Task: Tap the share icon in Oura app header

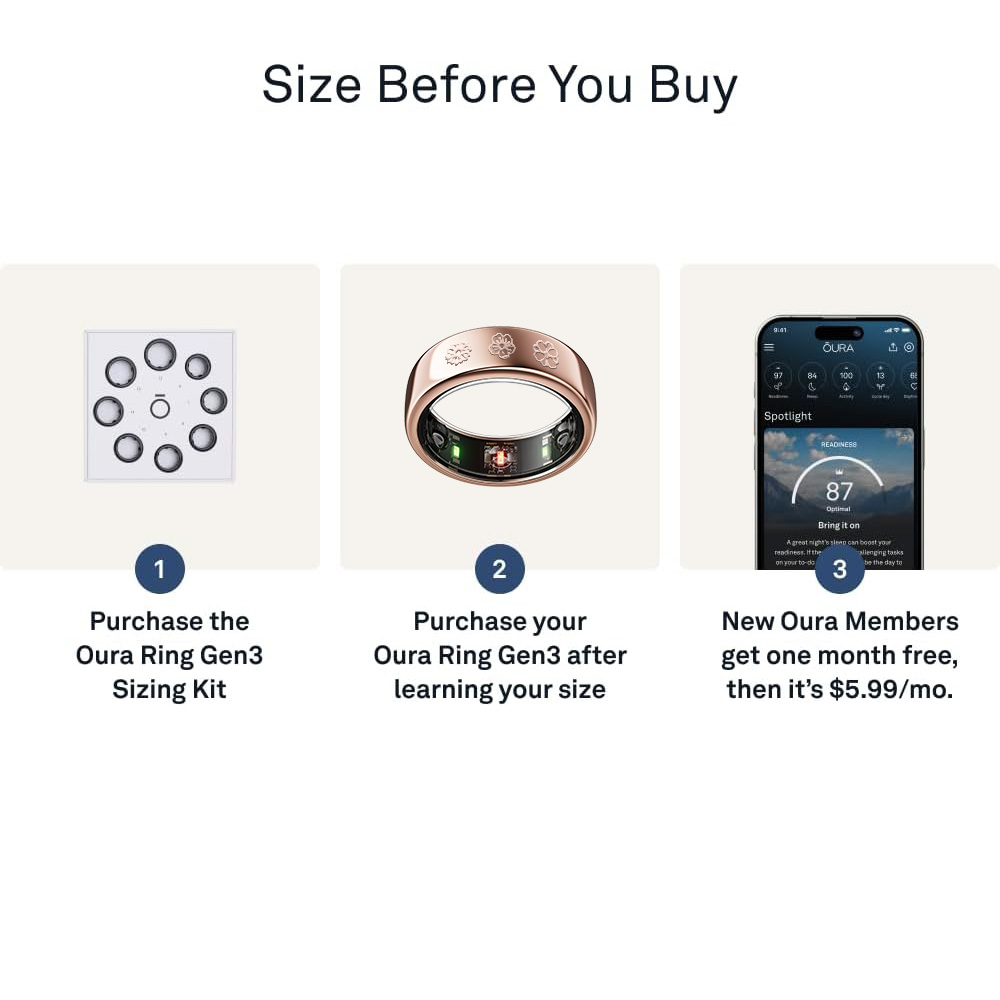Action: 893,347
